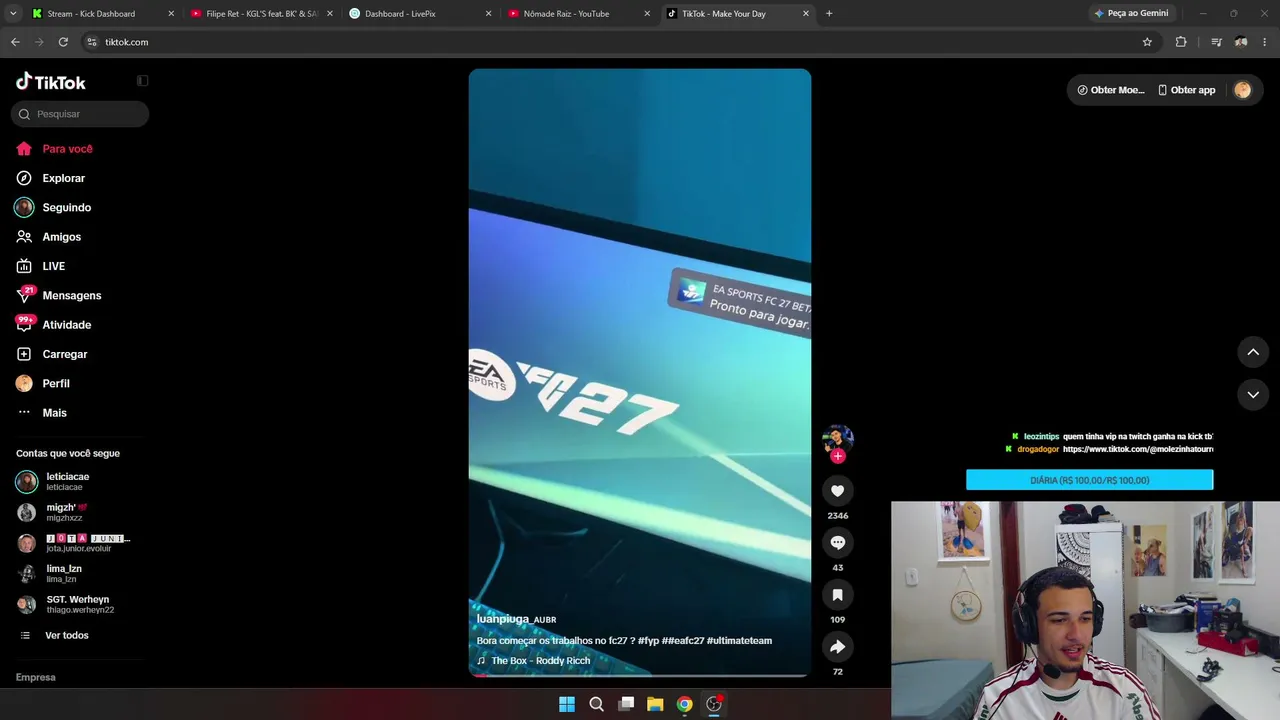Open the #ultimateteam hashtag
1280x720 pixels.
[x=739, y=641]
